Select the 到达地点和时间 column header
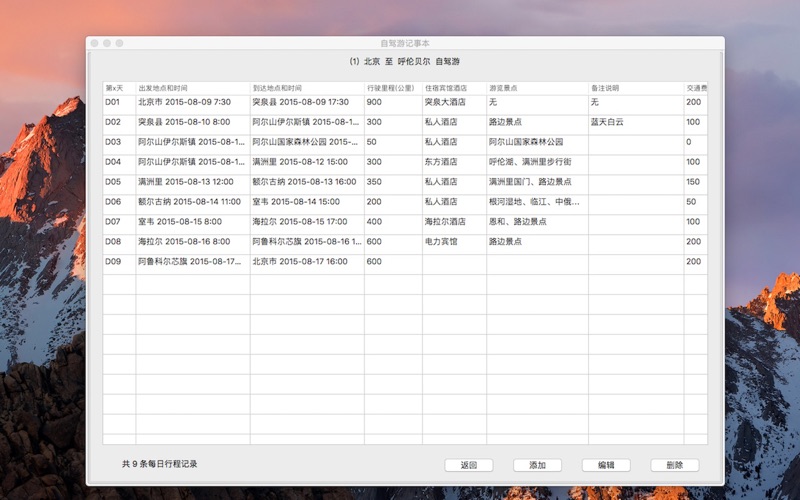 coord(307,88)
